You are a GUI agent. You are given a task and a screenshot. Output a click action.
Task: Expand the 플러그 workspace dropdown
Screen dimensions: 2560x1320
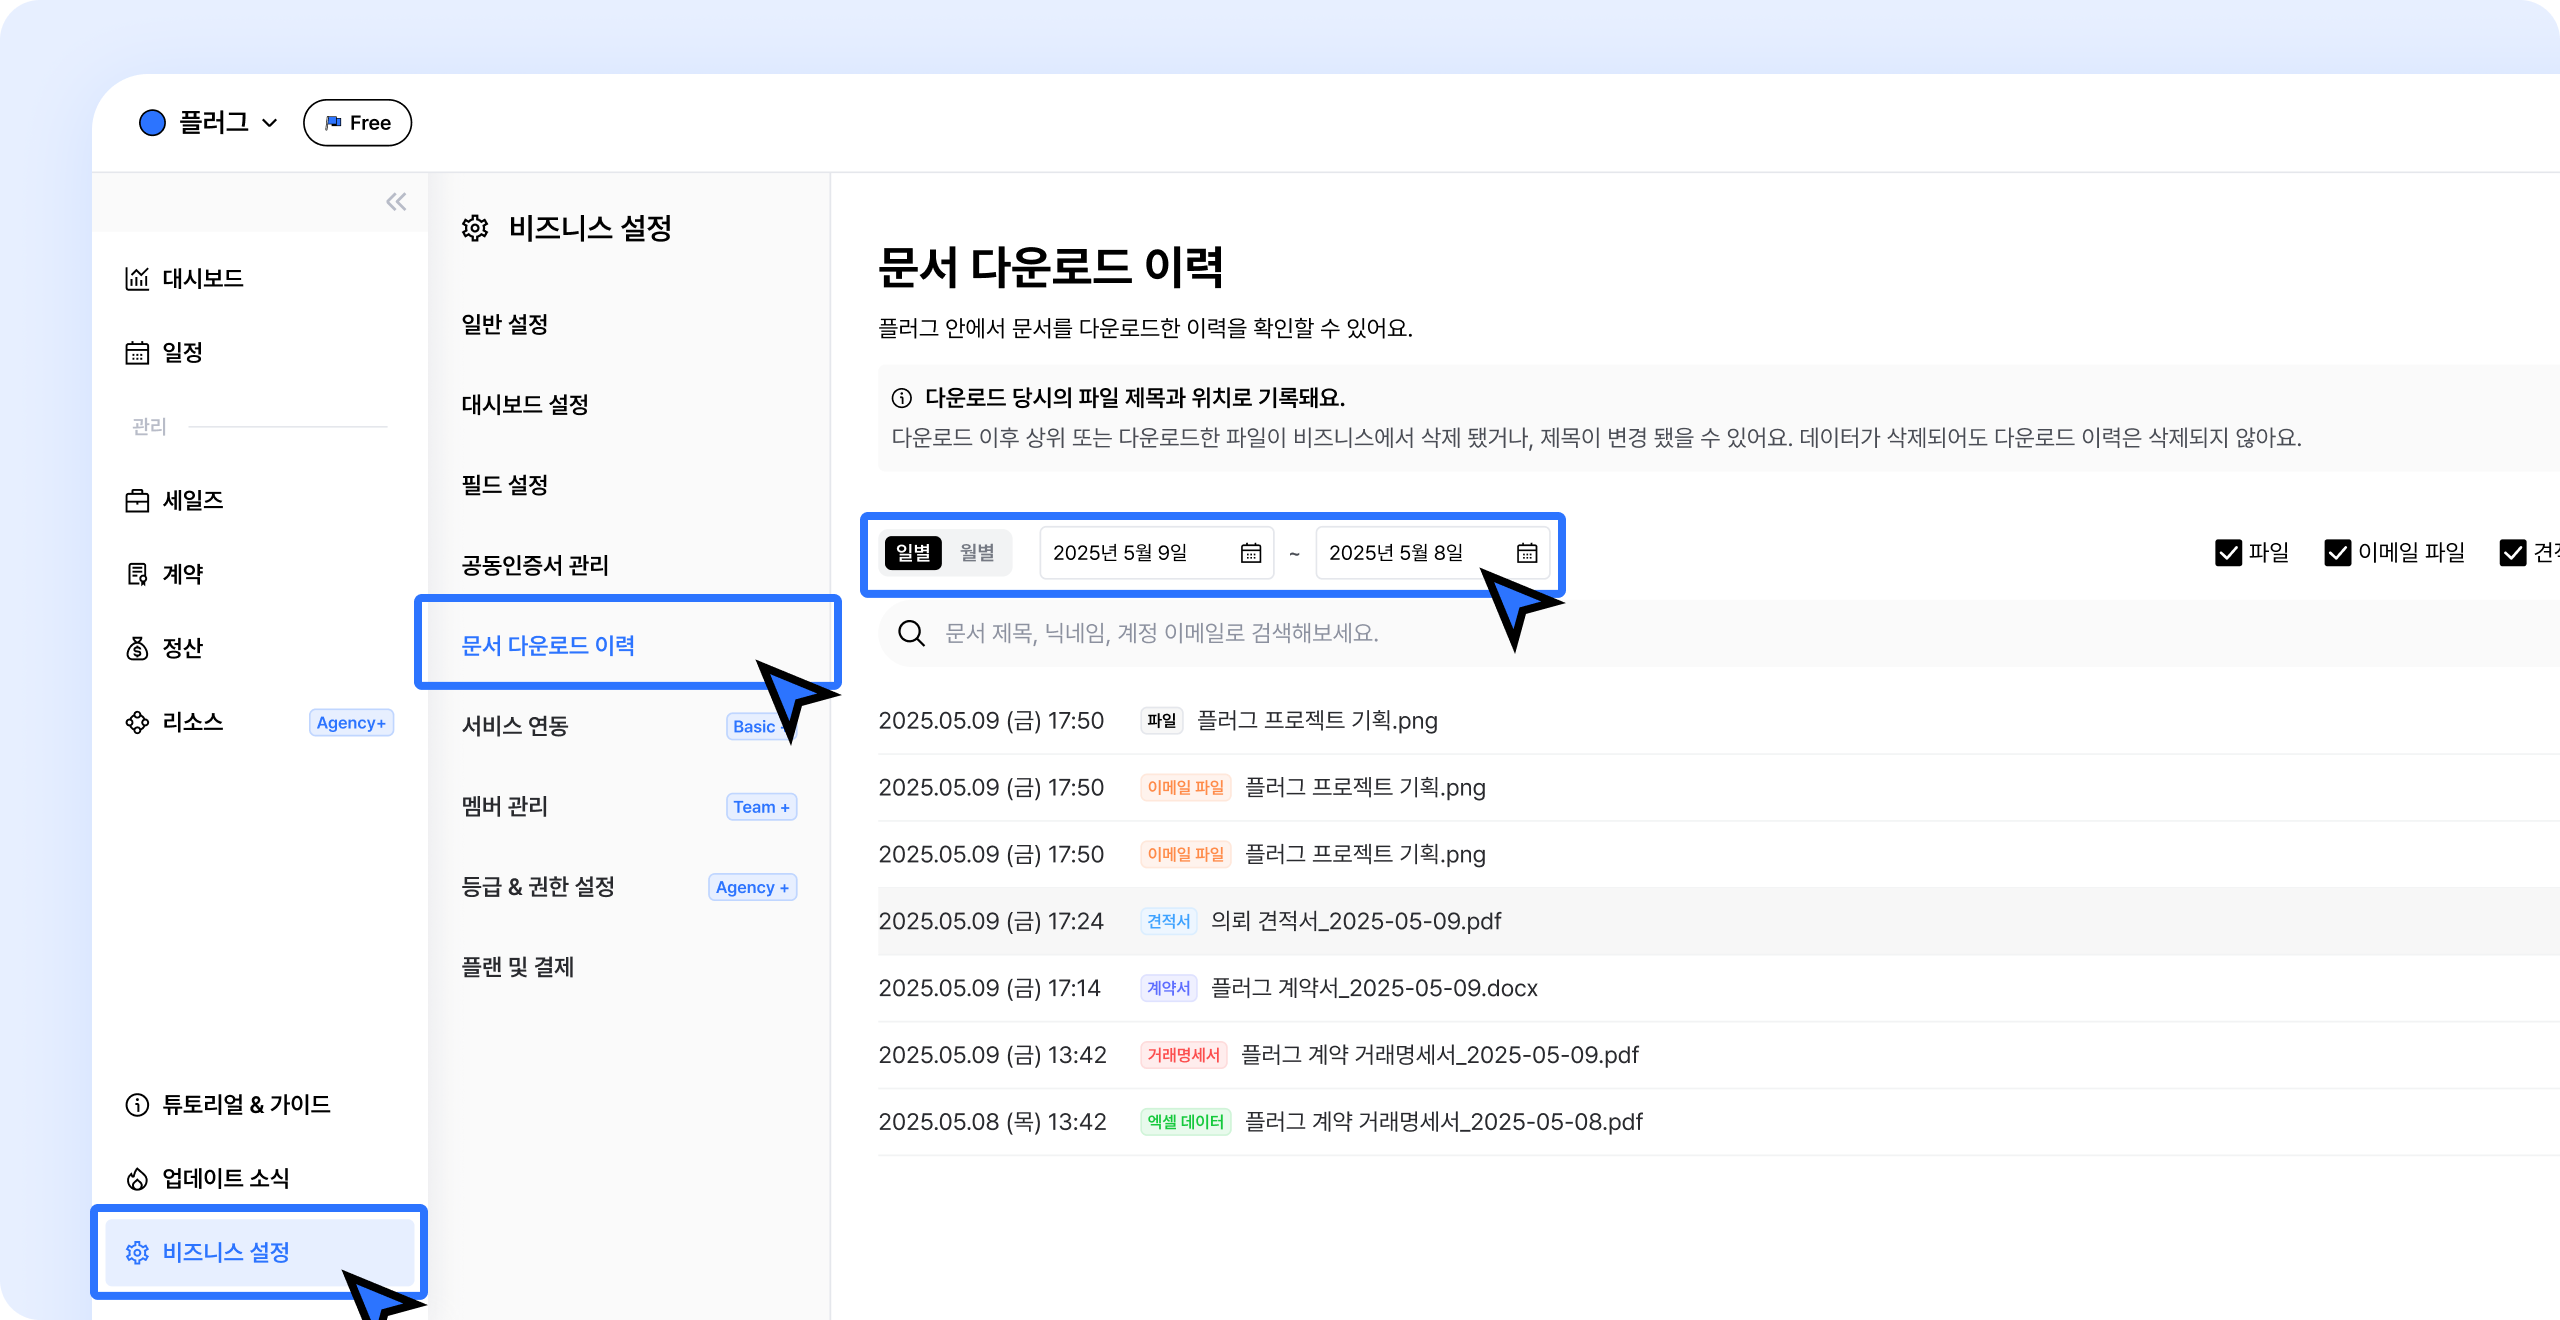click(269, 123)
